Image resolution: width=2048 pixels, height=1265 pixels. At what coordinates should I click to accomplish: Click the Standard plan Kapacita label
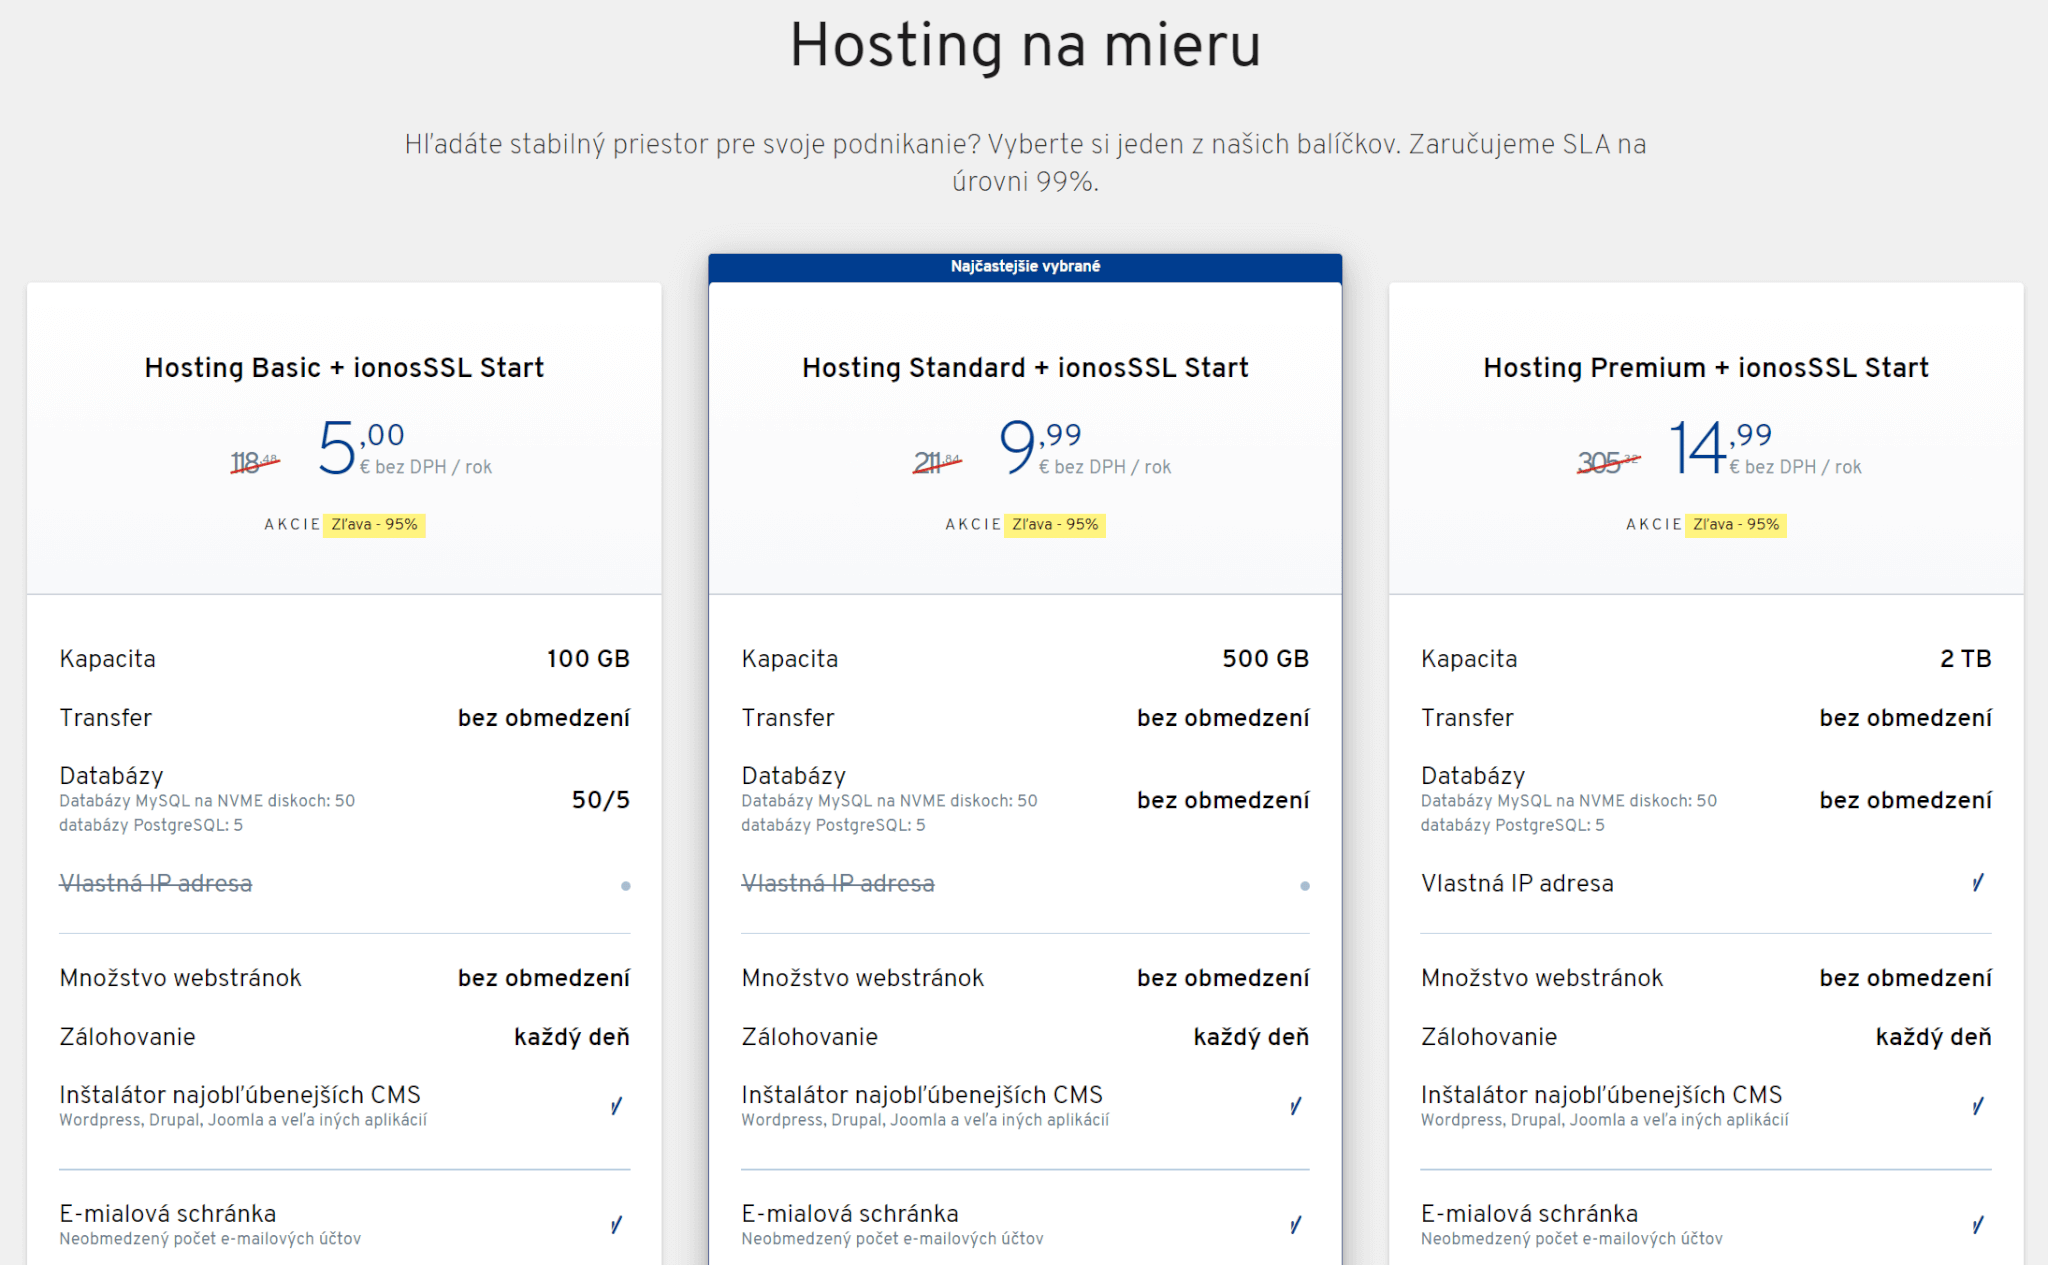pos(790,659)
